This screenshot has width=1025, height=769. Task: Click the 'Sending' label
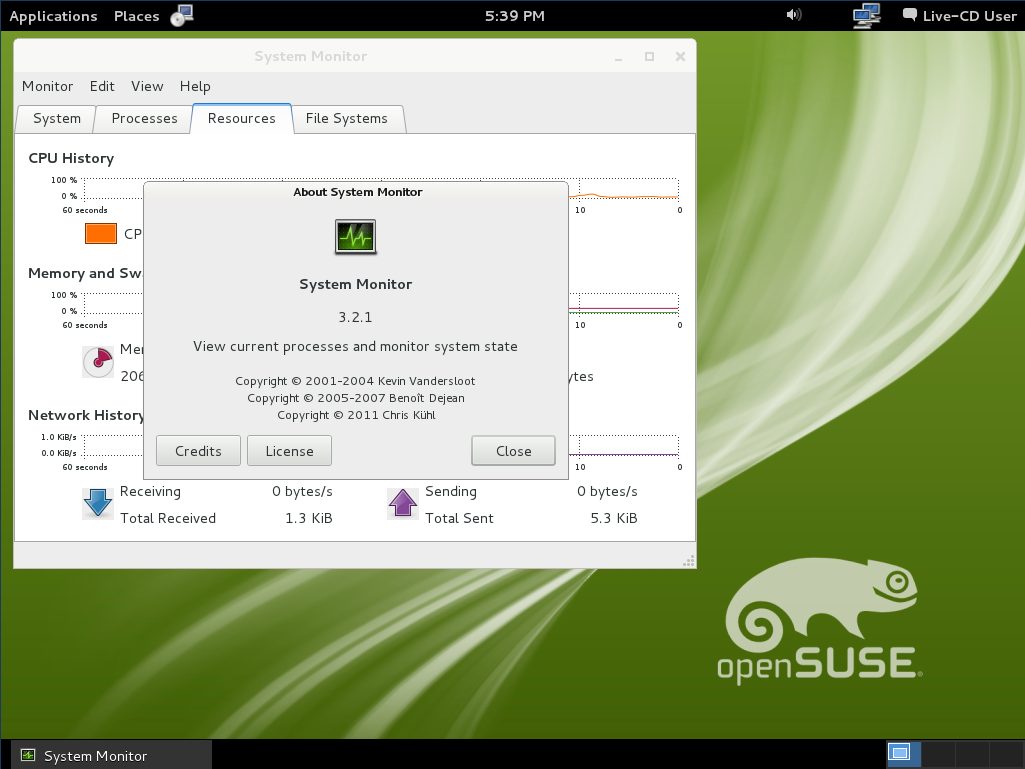[x=451, y=492]
